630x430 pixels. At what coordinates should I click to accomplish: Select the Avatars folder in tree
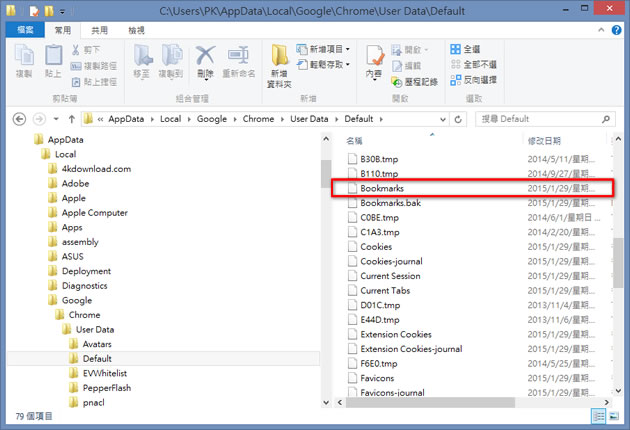point(98,344)
